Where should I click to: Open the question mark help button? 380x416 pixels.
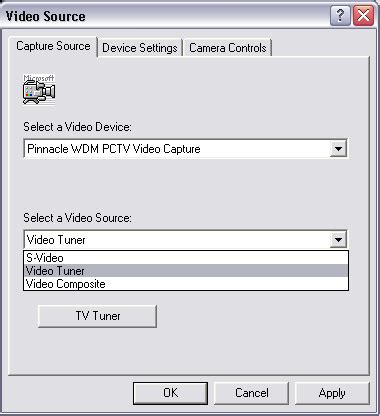340,15
